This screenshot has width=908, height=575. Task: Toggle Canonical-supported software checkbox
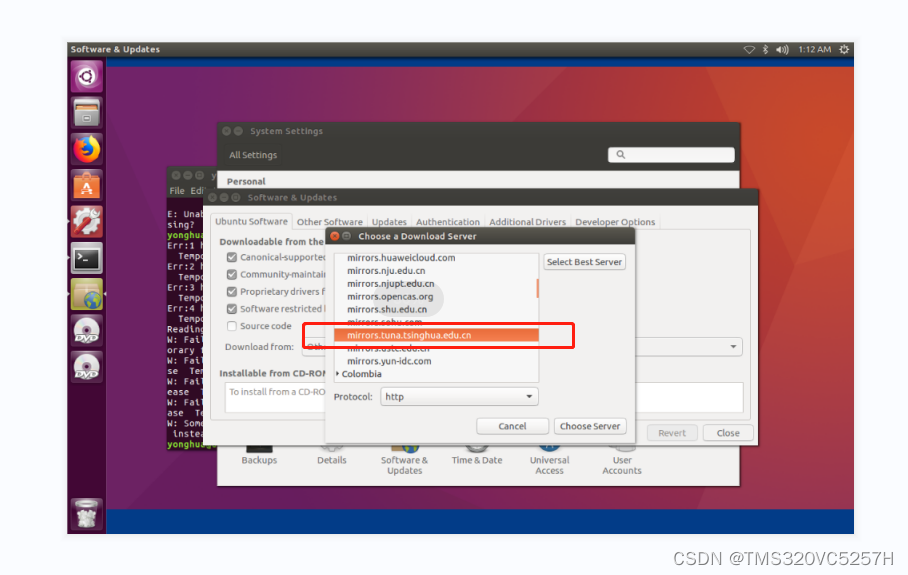tap(232, 257)
